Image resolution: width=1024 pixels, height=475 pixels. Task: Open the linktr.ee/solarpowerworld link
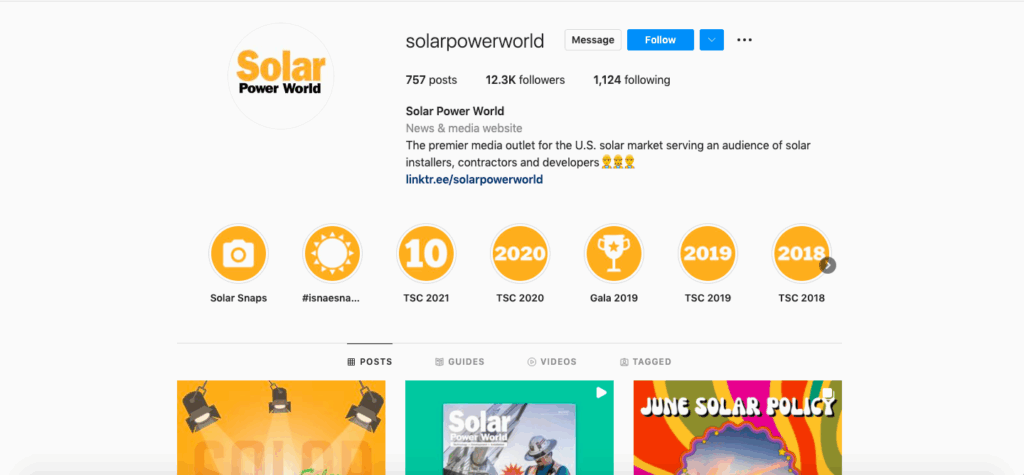pos(474,179)
